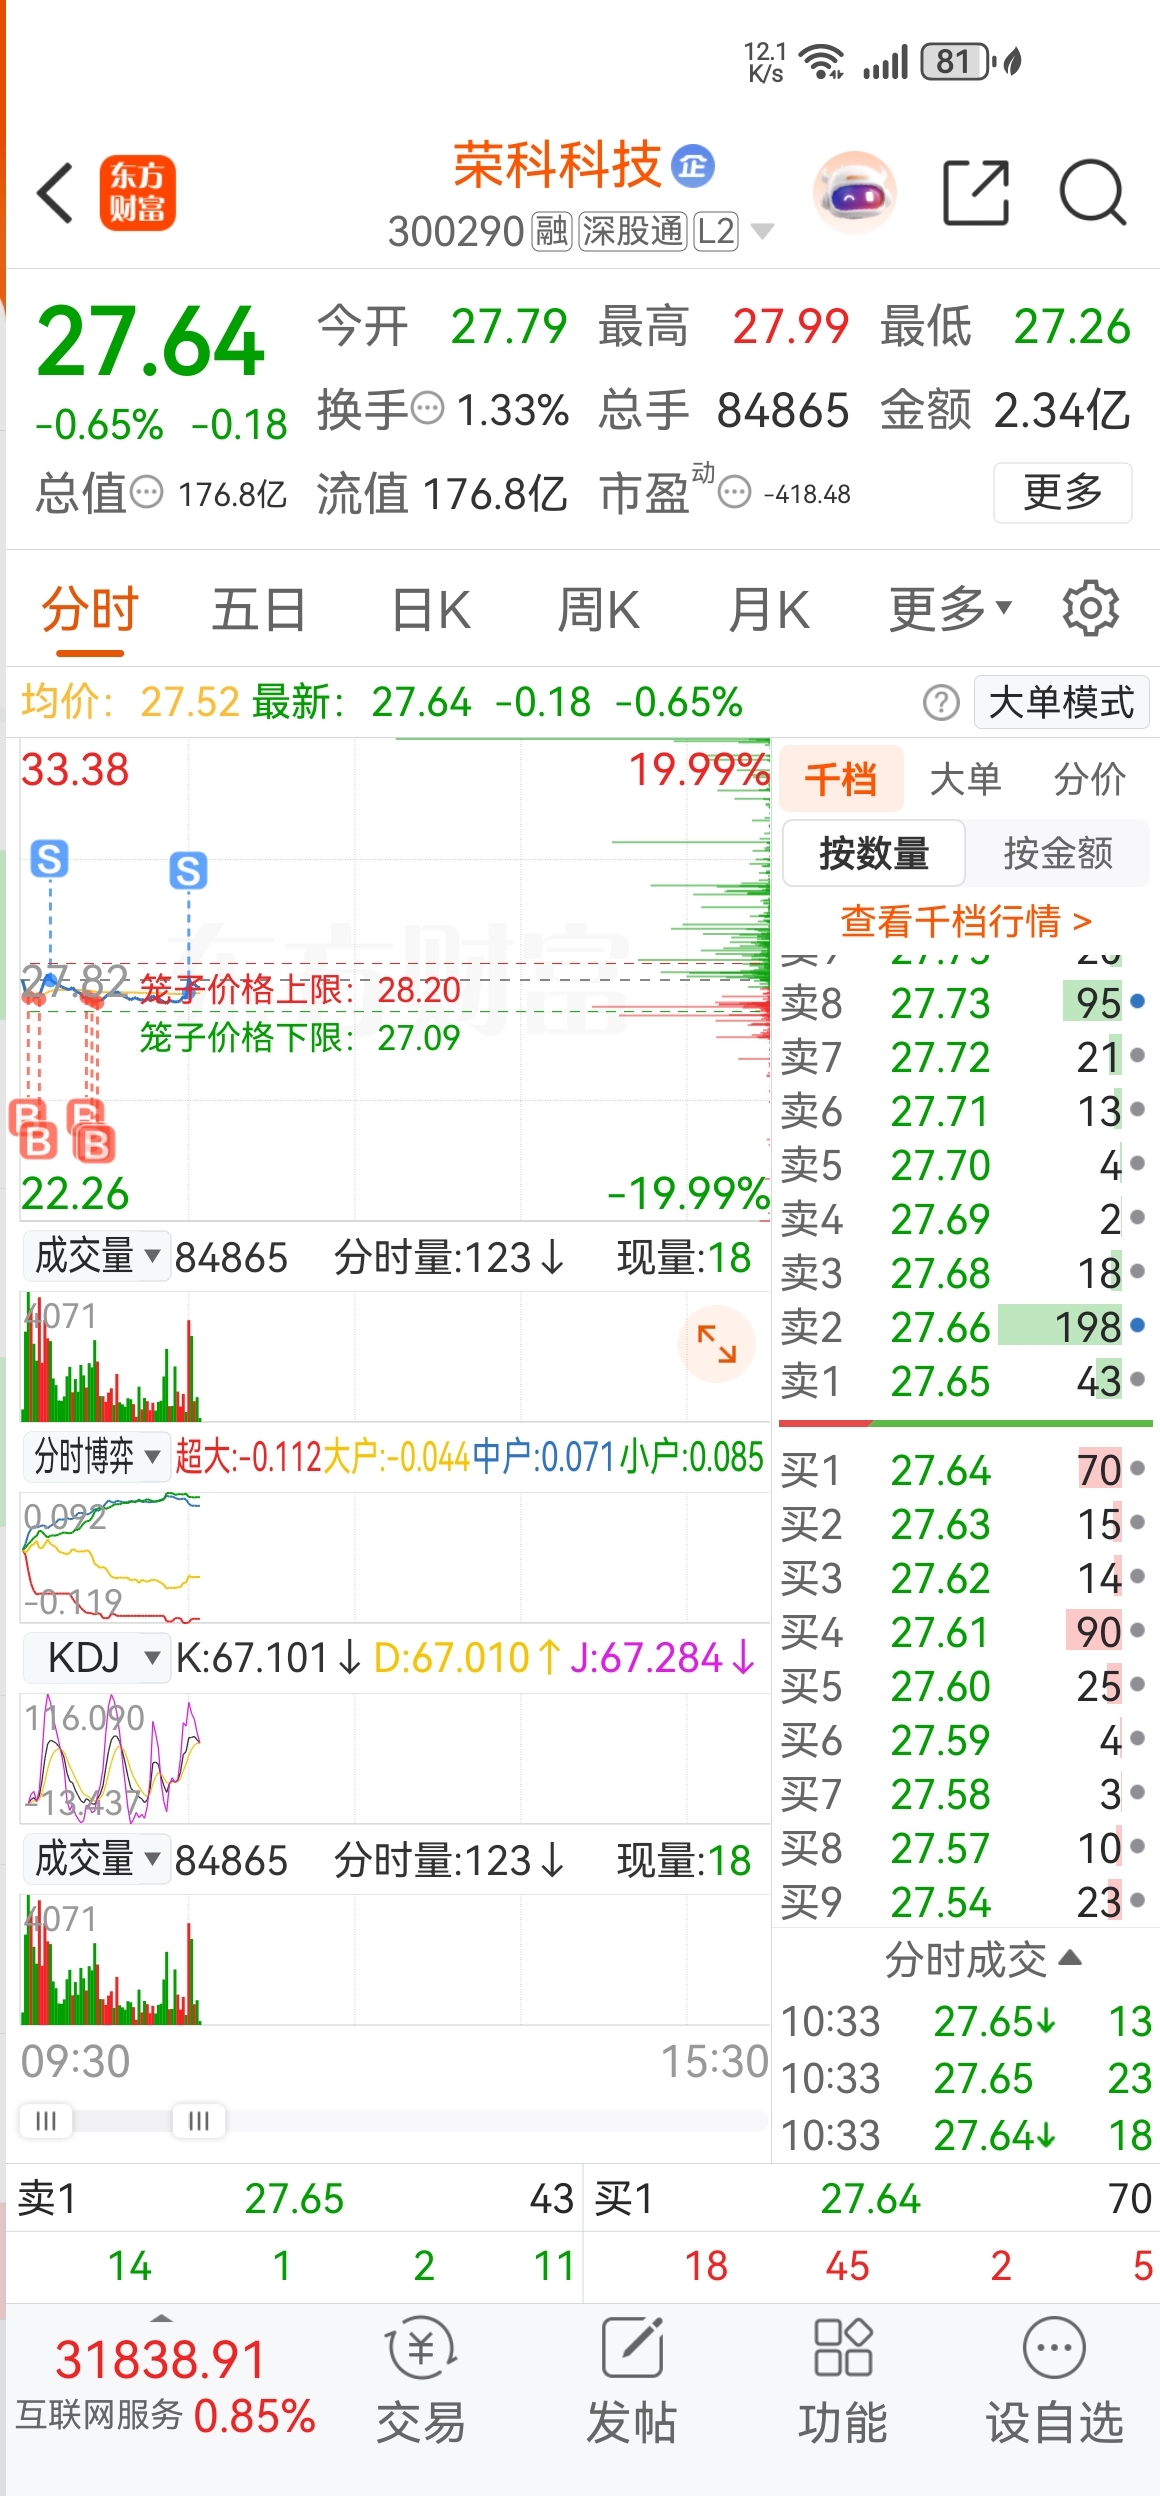Open the 东方财富 logo home icon
1160x2496 pixels.
click(x=137, y=193)
